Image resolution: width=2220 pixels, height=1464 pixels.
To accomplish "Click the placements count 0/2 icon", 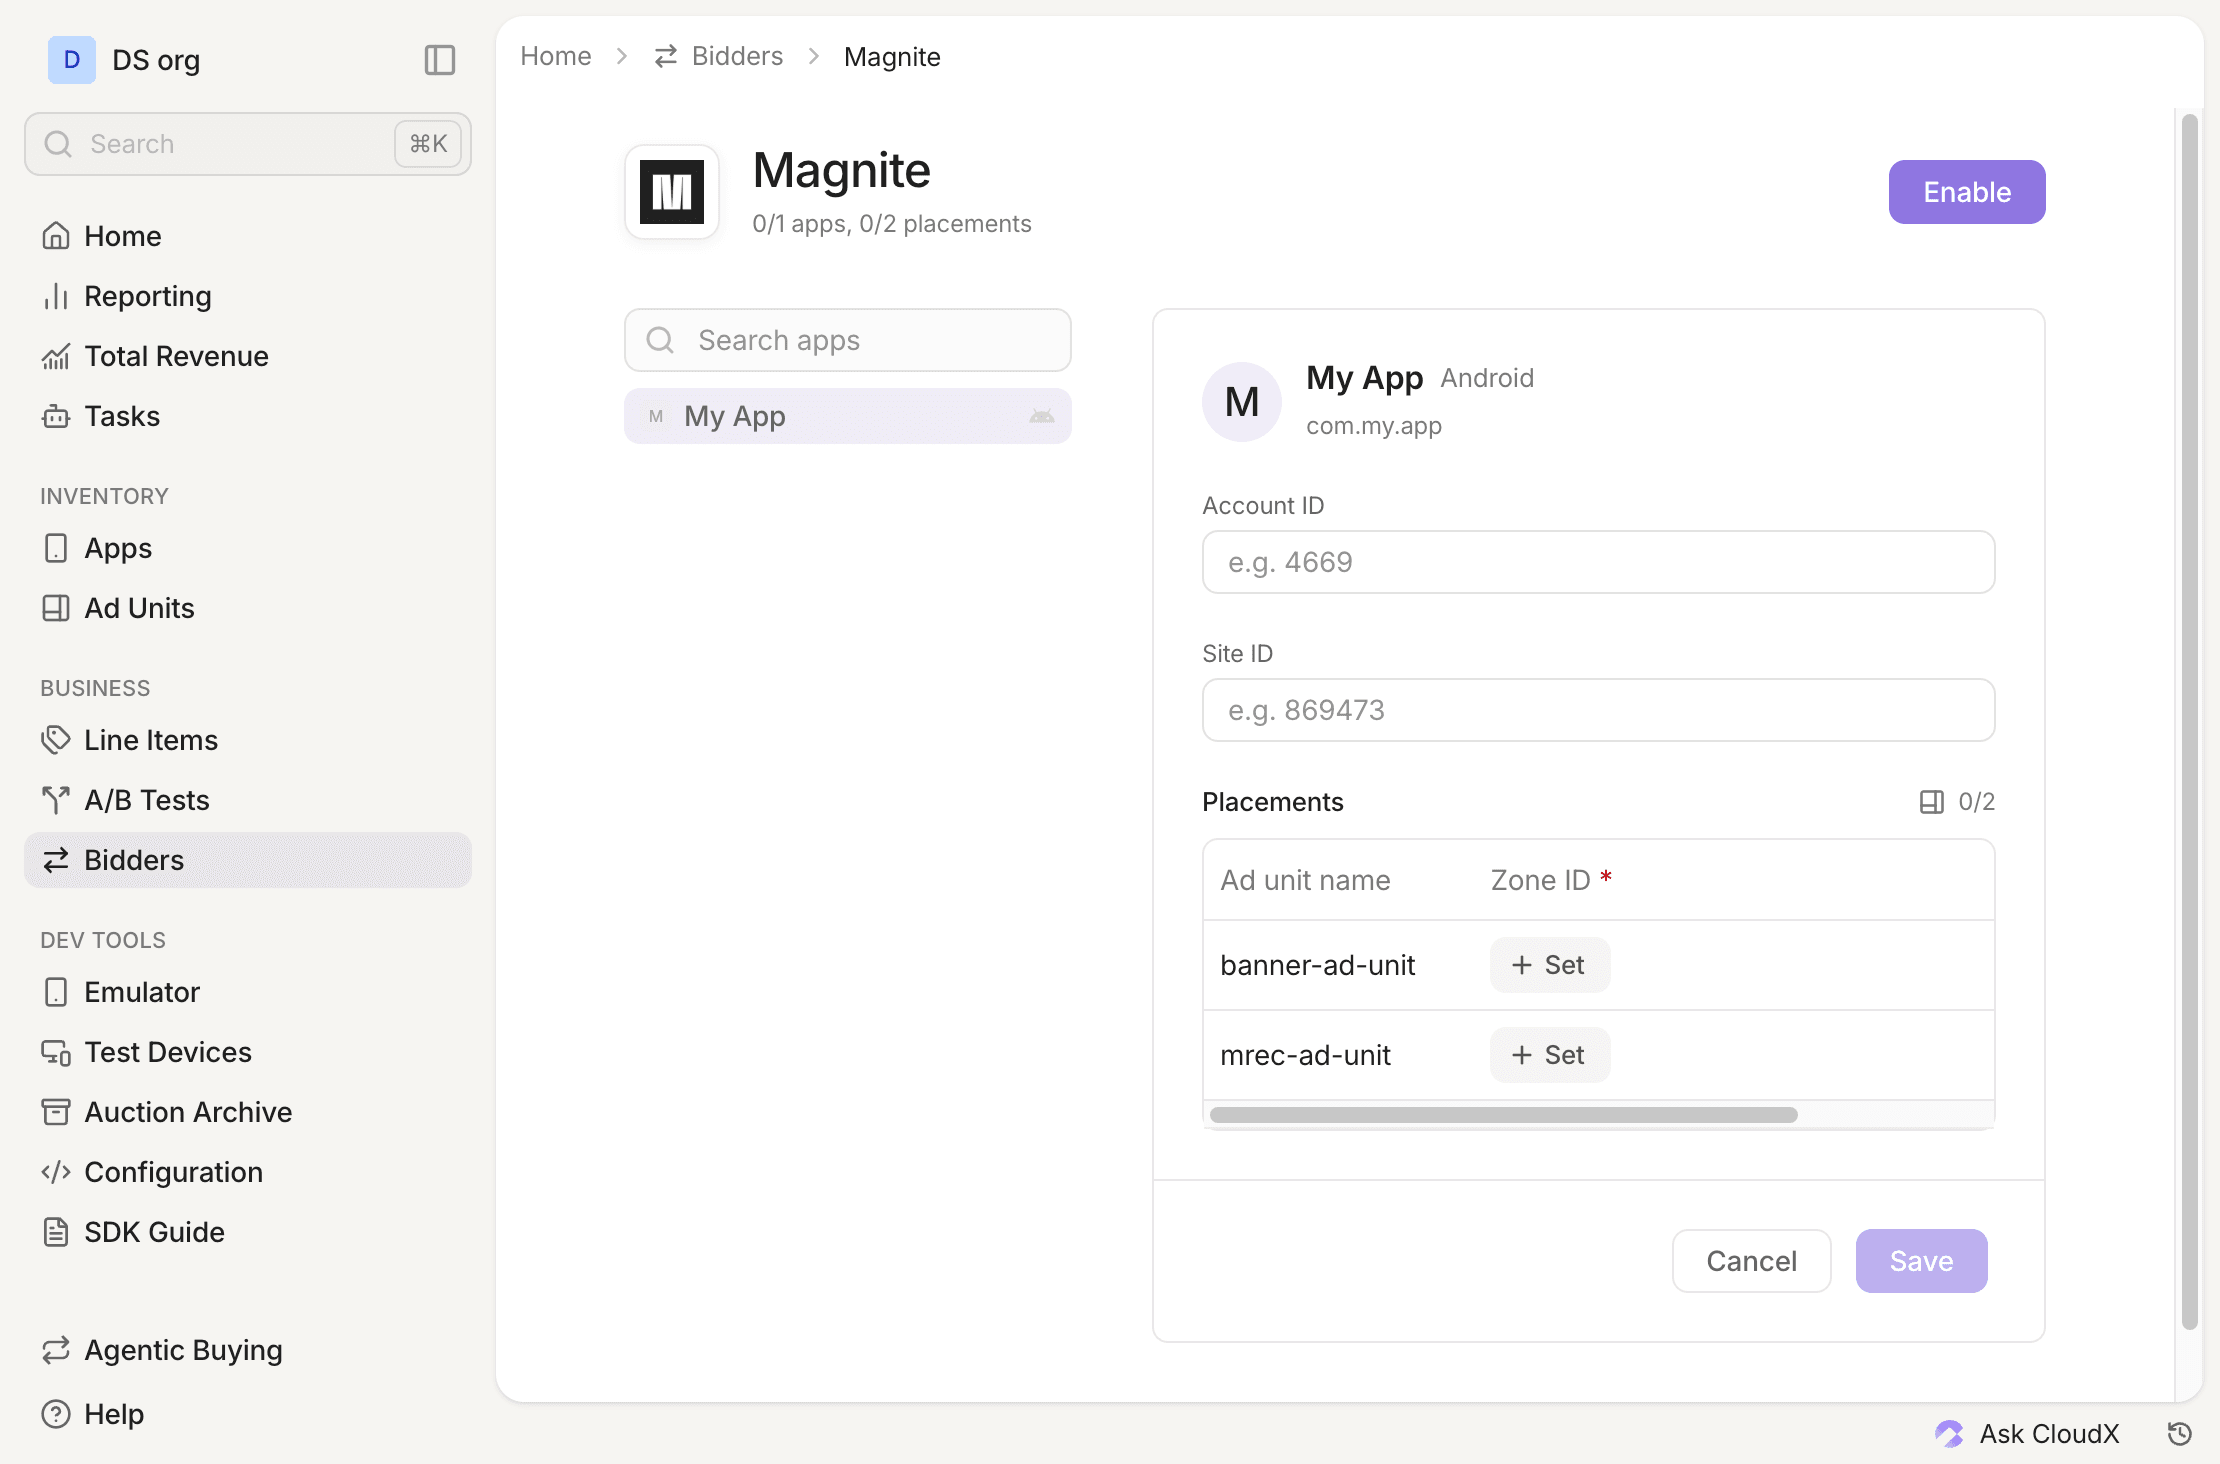I will point(1932,802).
